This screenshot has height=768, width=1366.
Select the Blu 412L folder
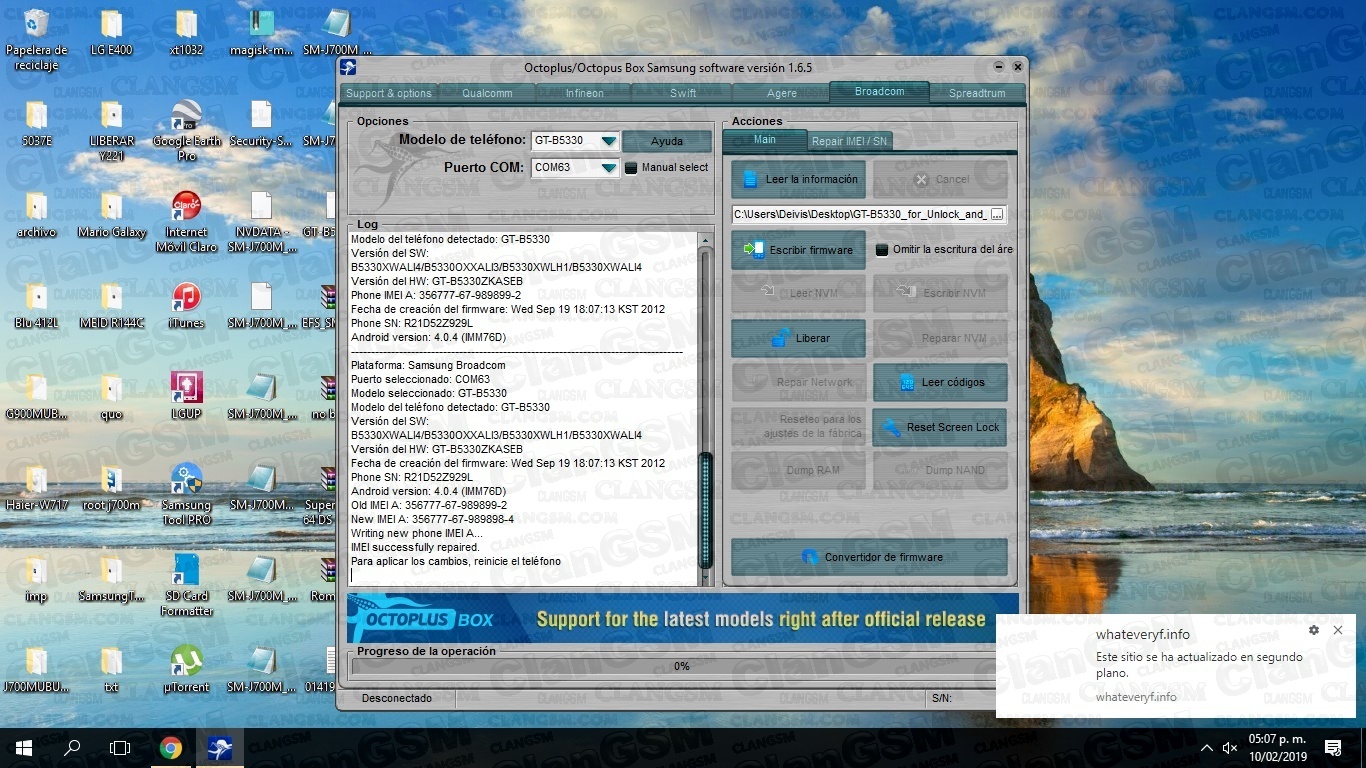(36, 305)
